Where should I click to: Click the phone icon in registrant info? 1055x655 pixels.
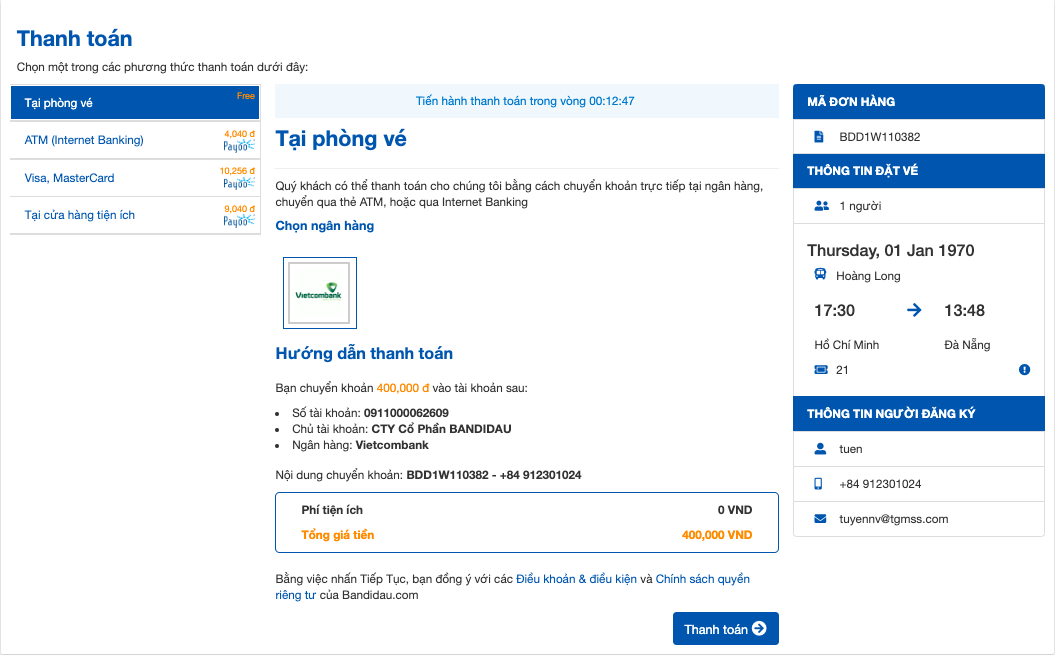(819, 484)
